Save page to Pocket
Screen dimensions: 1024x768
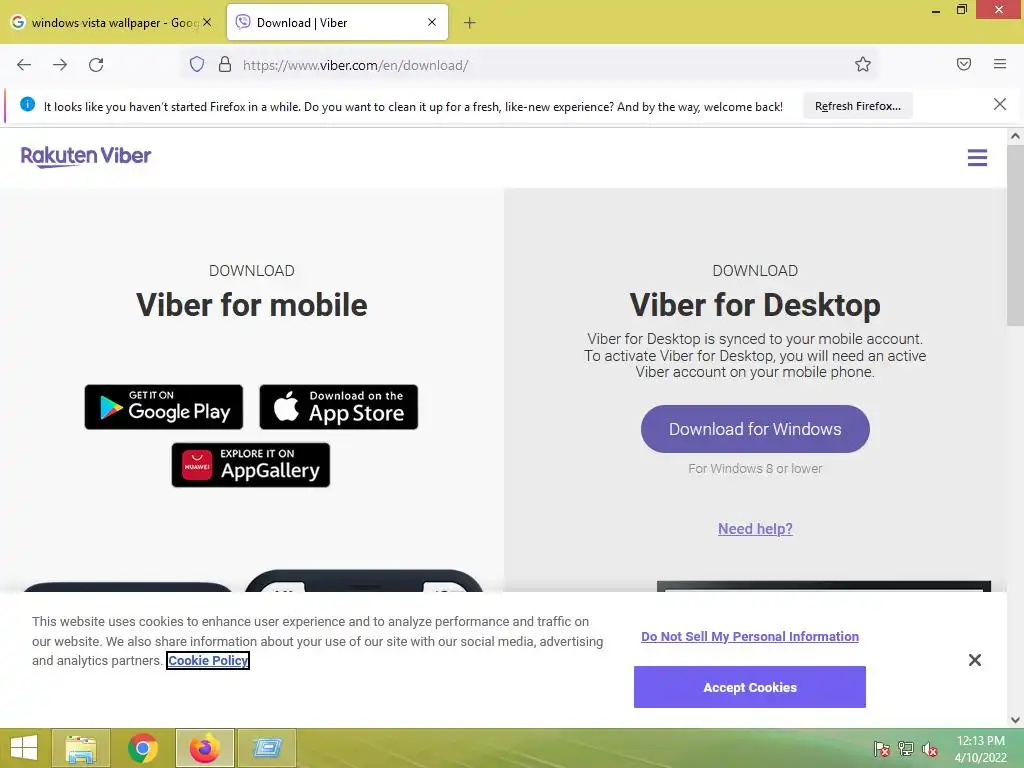click(x=964, y=64)
